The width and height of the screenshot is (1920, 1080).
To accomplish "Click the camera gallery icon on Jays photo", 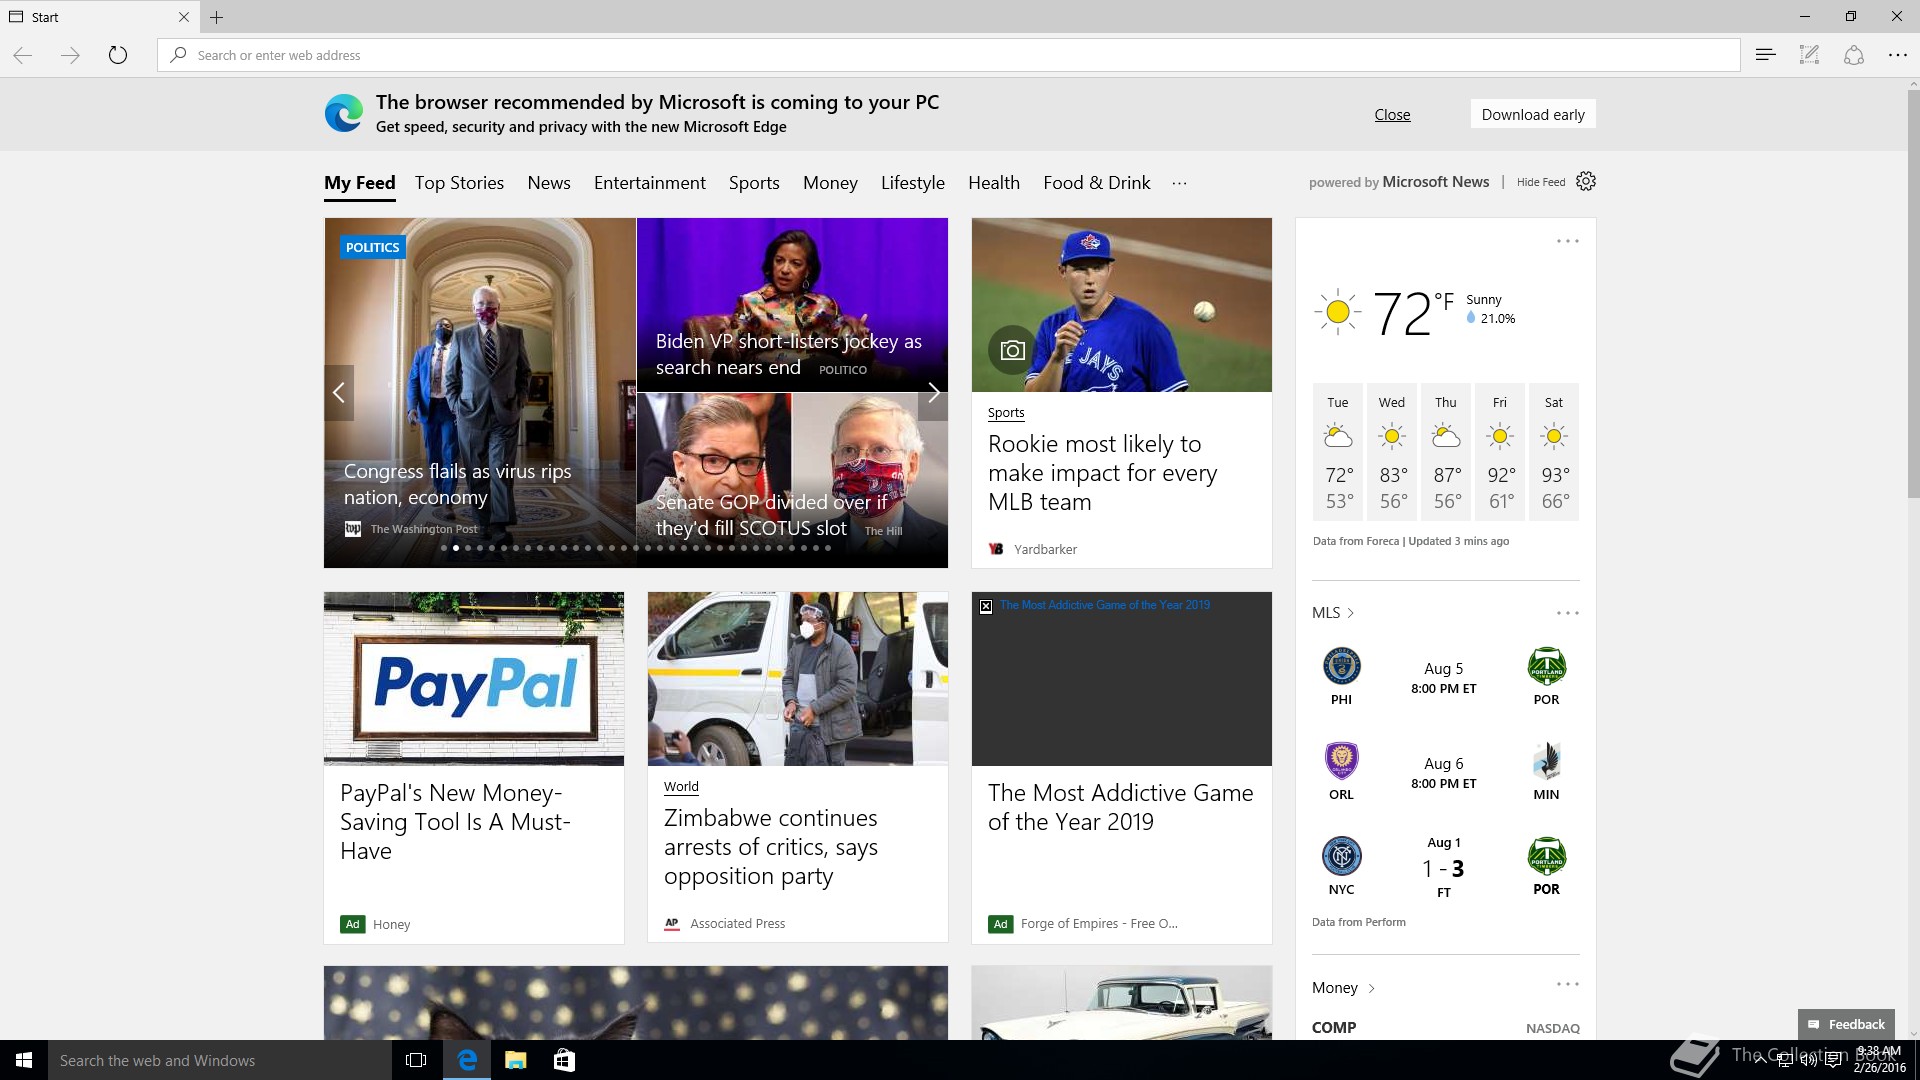I will 1012,350.
